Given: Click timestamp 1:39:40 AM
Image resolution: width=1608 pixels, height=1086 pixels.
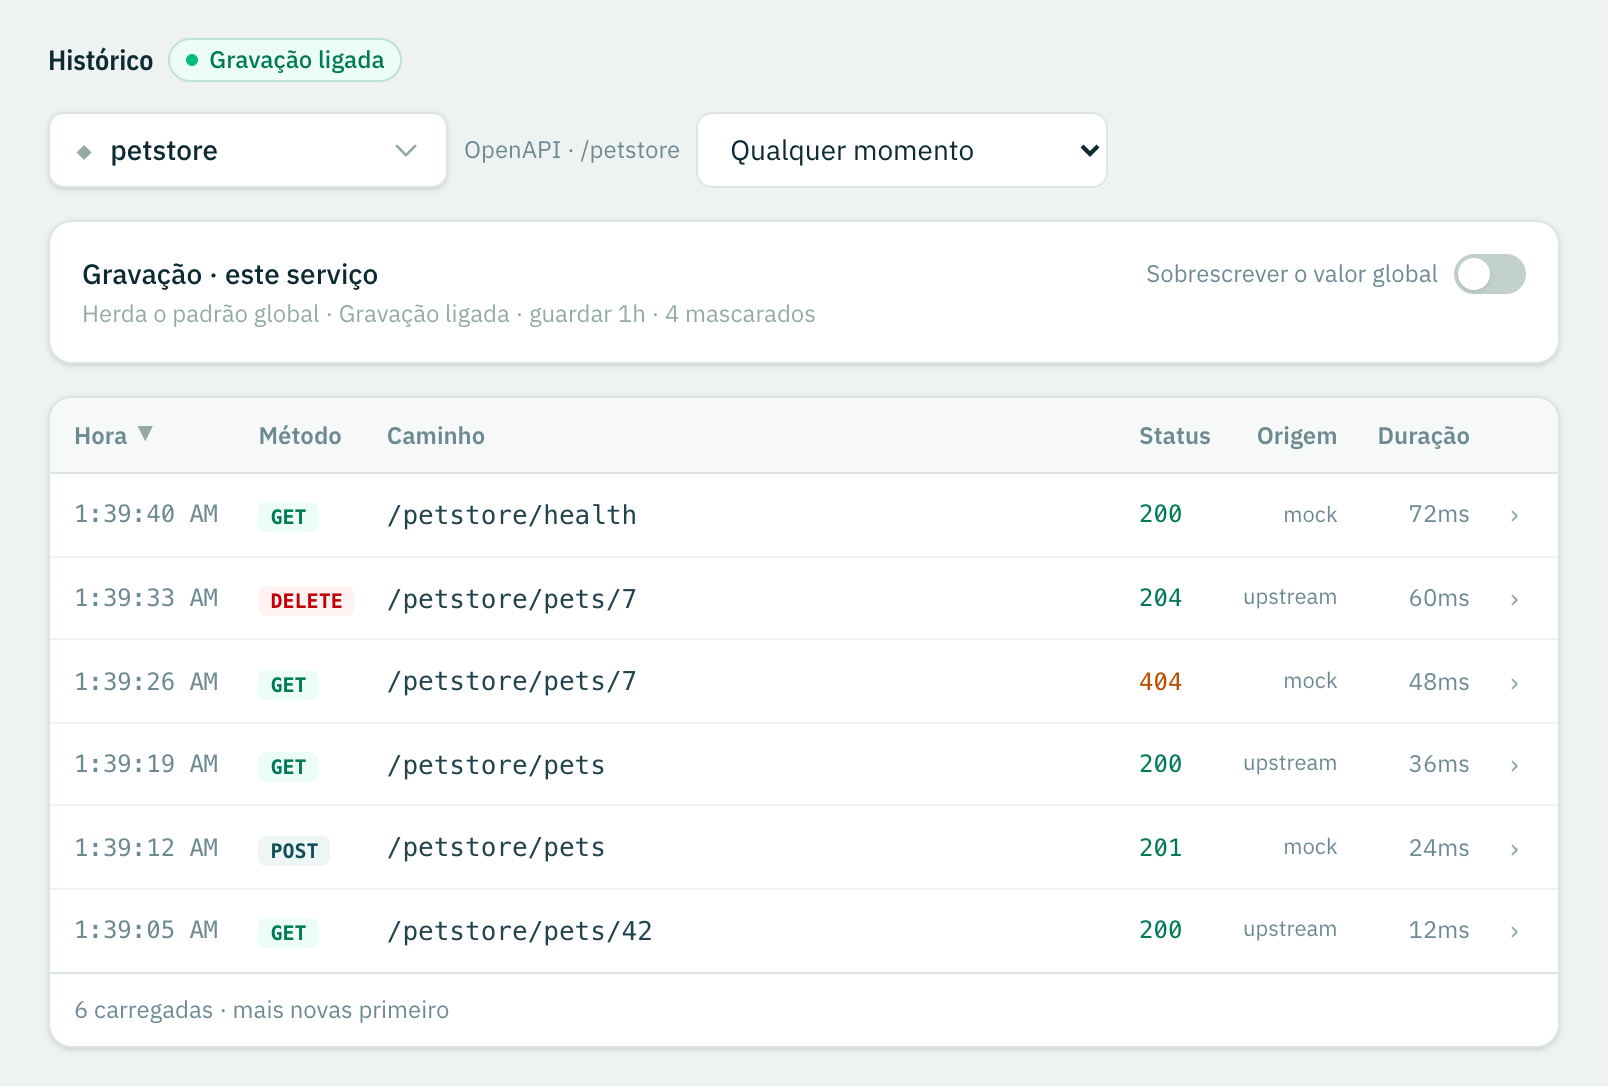Looking at the screenshot, I should [146, 514].
